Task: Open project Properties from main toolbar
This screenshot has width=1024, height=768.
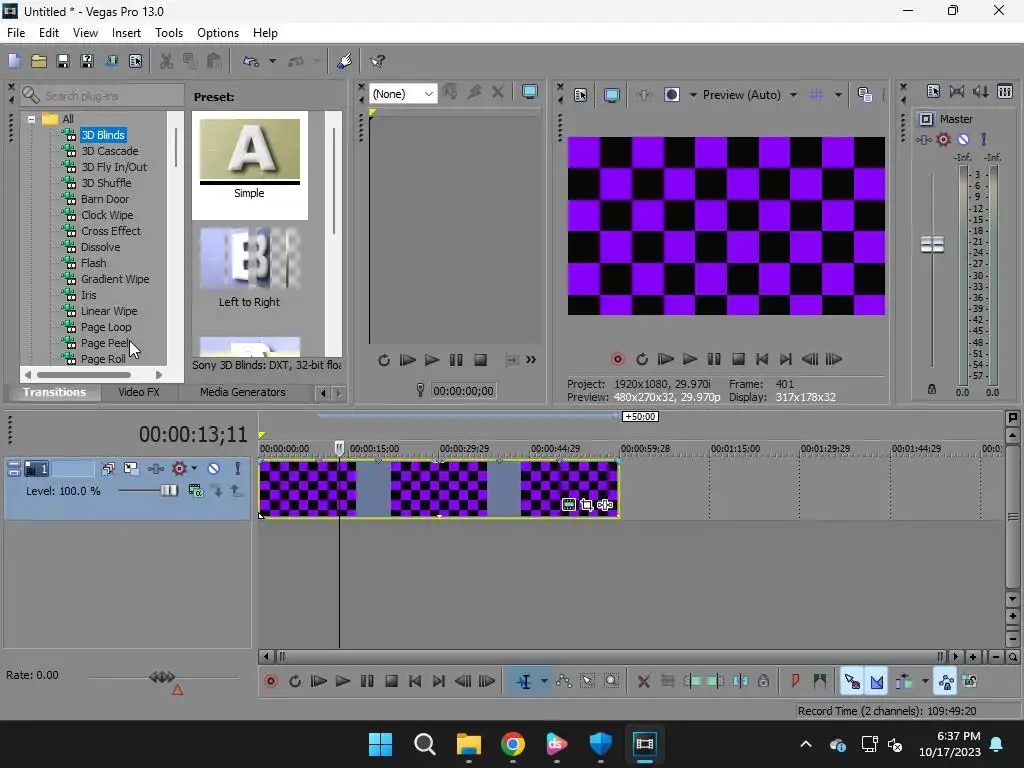Action: coord(135,61)
